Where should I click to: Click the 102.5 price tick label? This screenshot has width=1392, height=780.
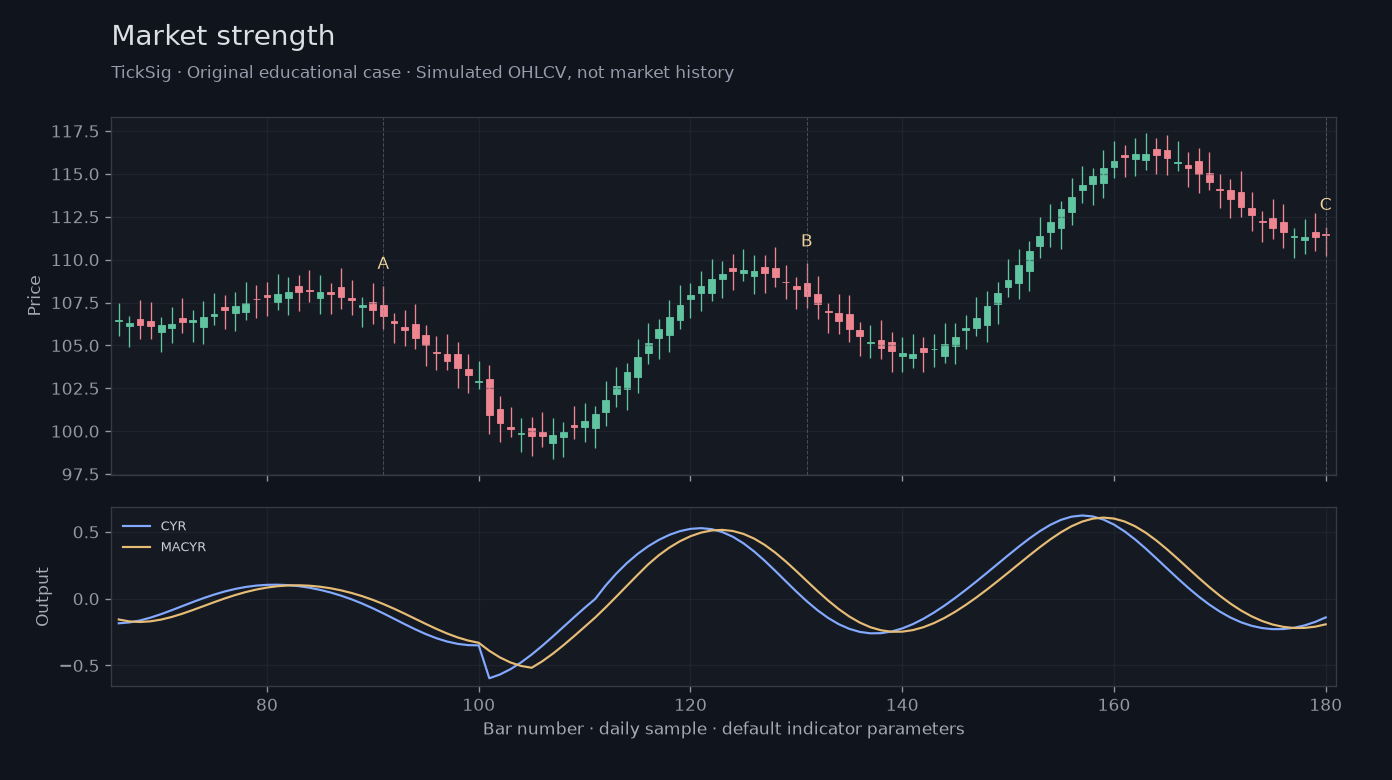click(76, 389)
